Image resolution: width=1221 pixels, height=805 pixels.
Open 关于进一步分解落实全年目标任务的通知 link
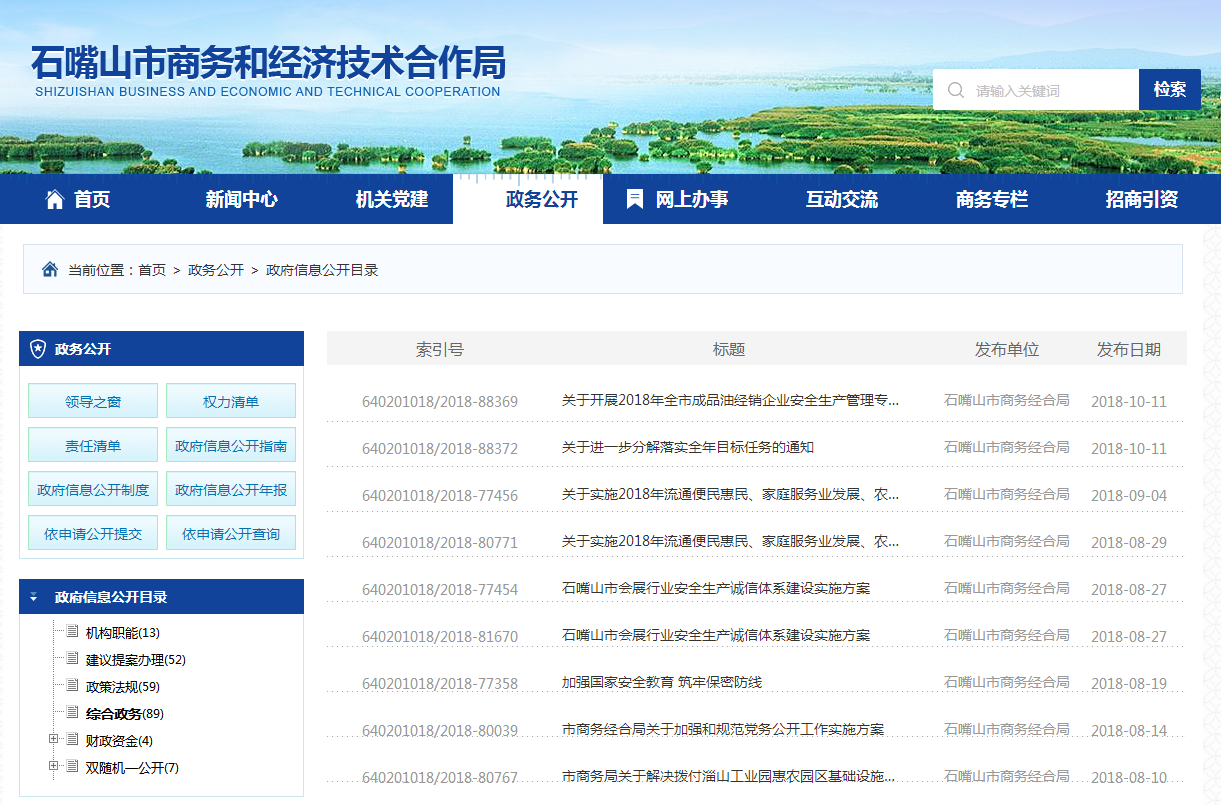pyautogui.click(x=687, y=448)
